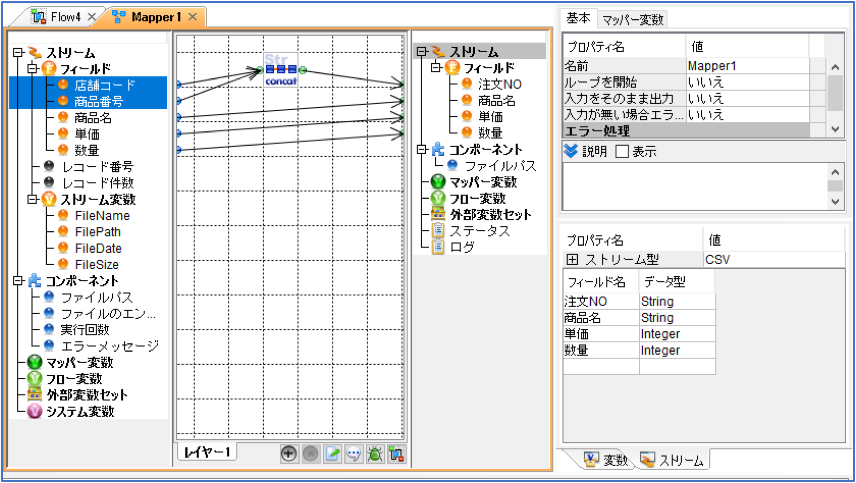Viewport: 856px width, 483px height.
Task: Click the Flow4 tab icon
Action: coord(38,16)
